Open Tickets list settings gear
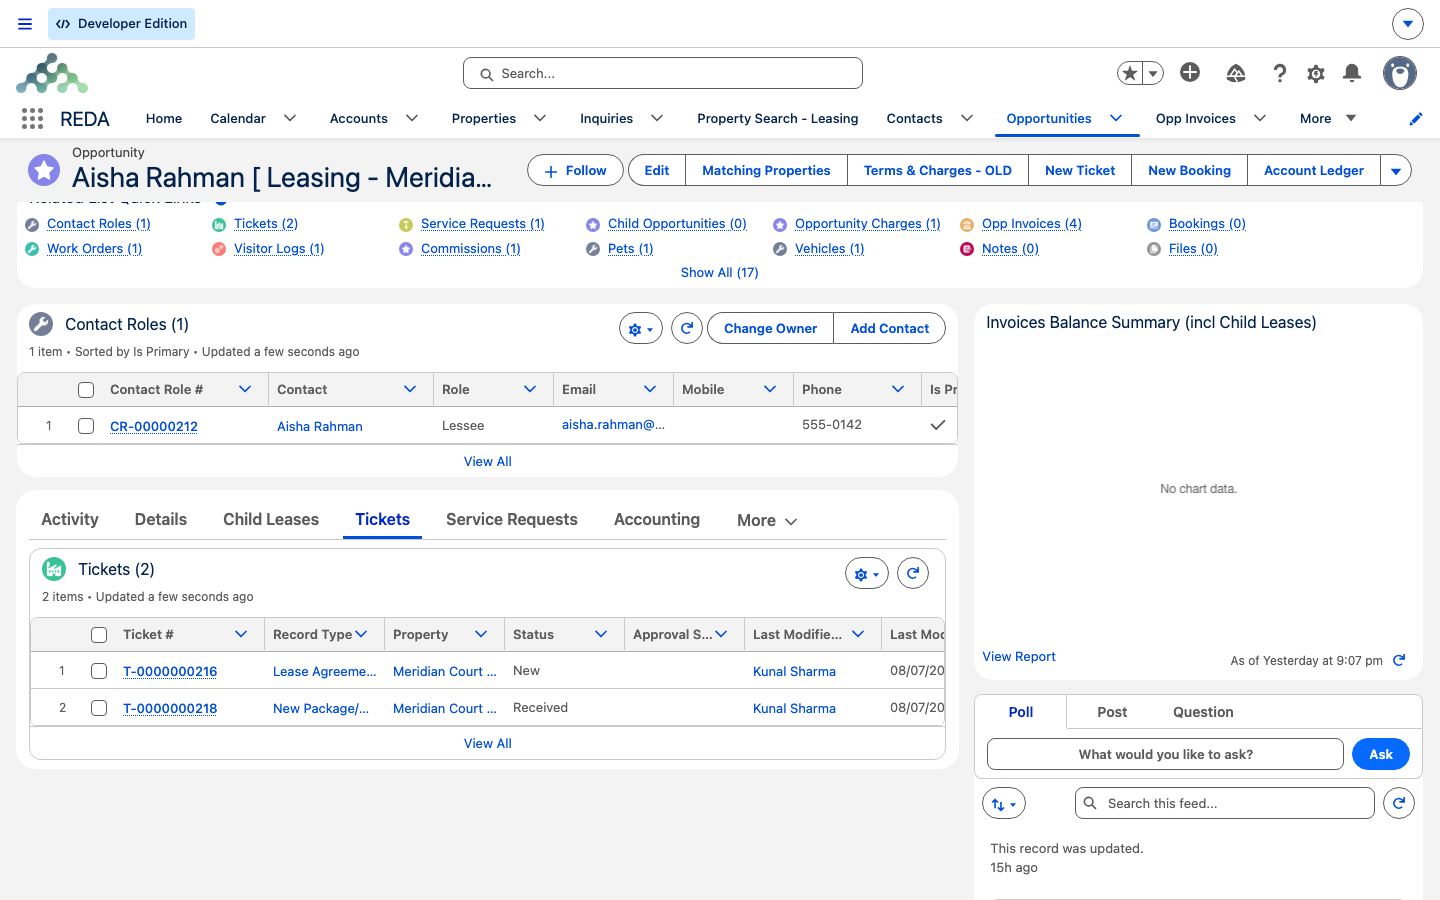The width and height of the screenshot is (1440, 900). pos(867,574)
